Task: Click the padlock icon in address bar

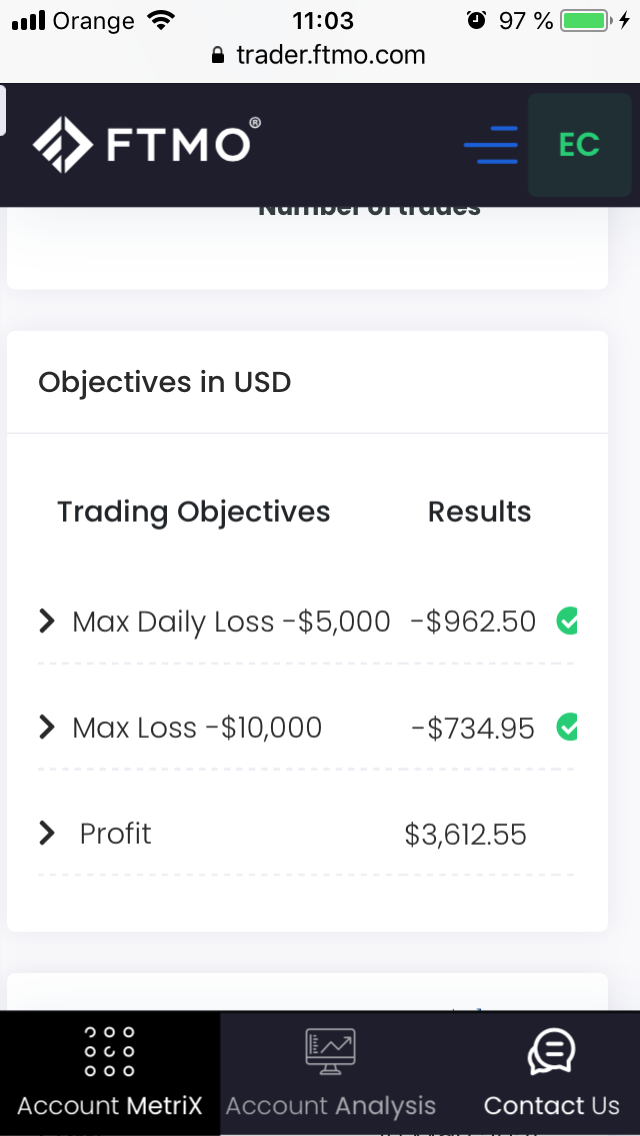Action: (220, 56)
